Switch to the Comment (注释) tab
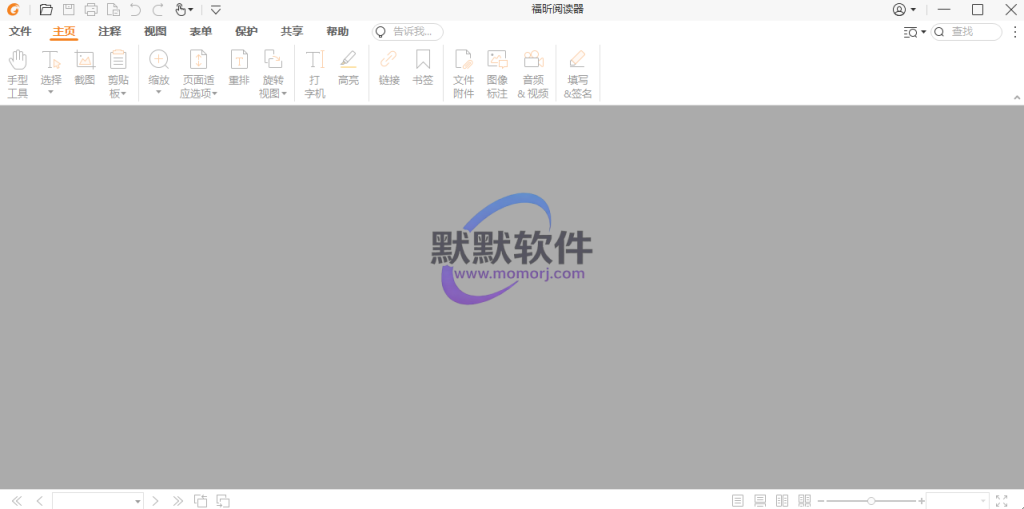Viewport: 1024px width, 509px height. coord(109,32)
